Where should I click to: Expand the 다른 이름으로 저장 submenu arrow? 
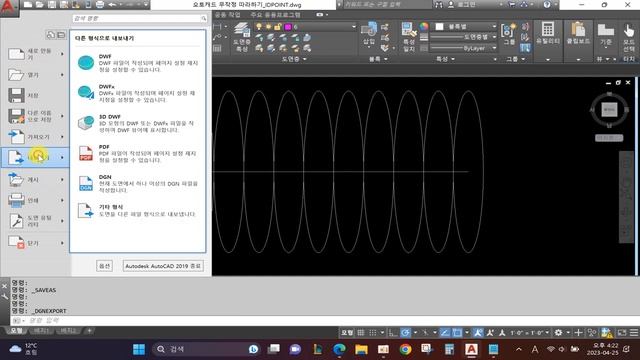(x=62, y=116)
